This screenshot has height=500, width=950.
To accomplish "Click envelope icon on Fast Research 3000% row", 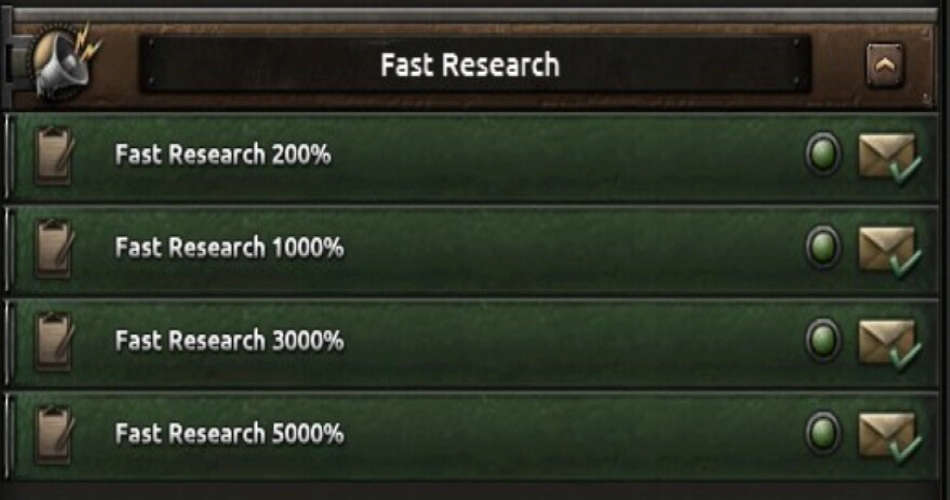I will [887, 342].
